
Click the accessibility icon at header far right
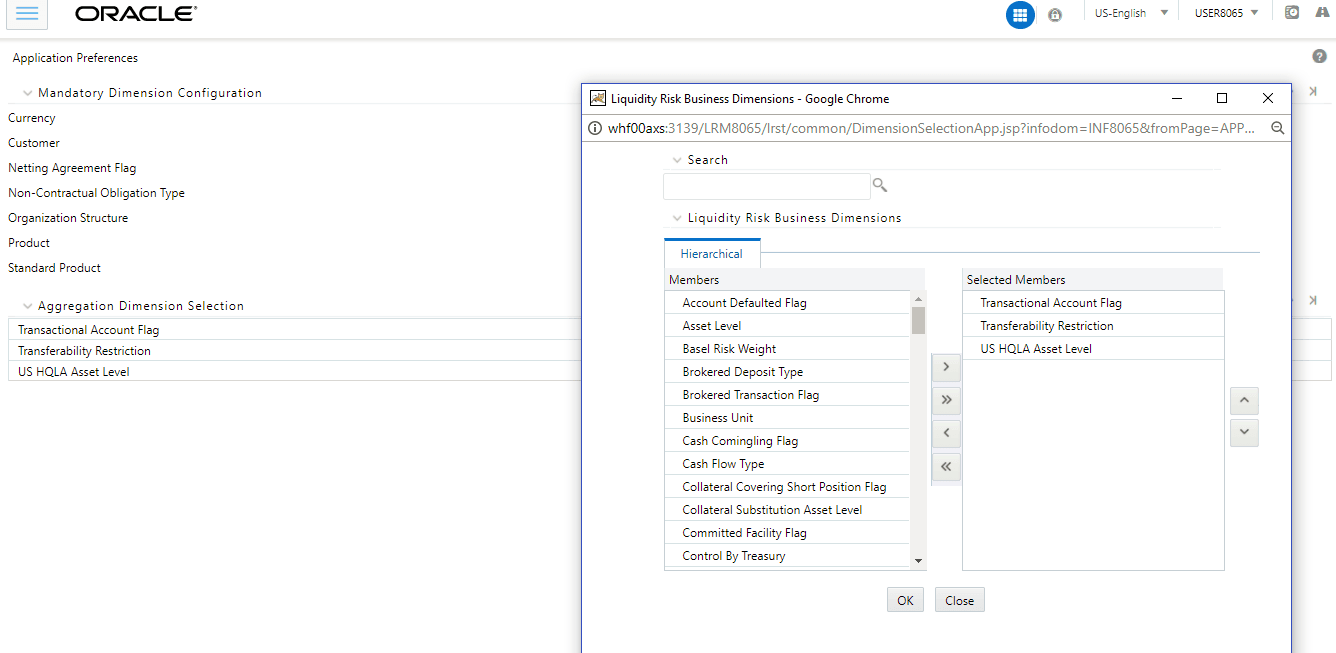point(1323,13)
